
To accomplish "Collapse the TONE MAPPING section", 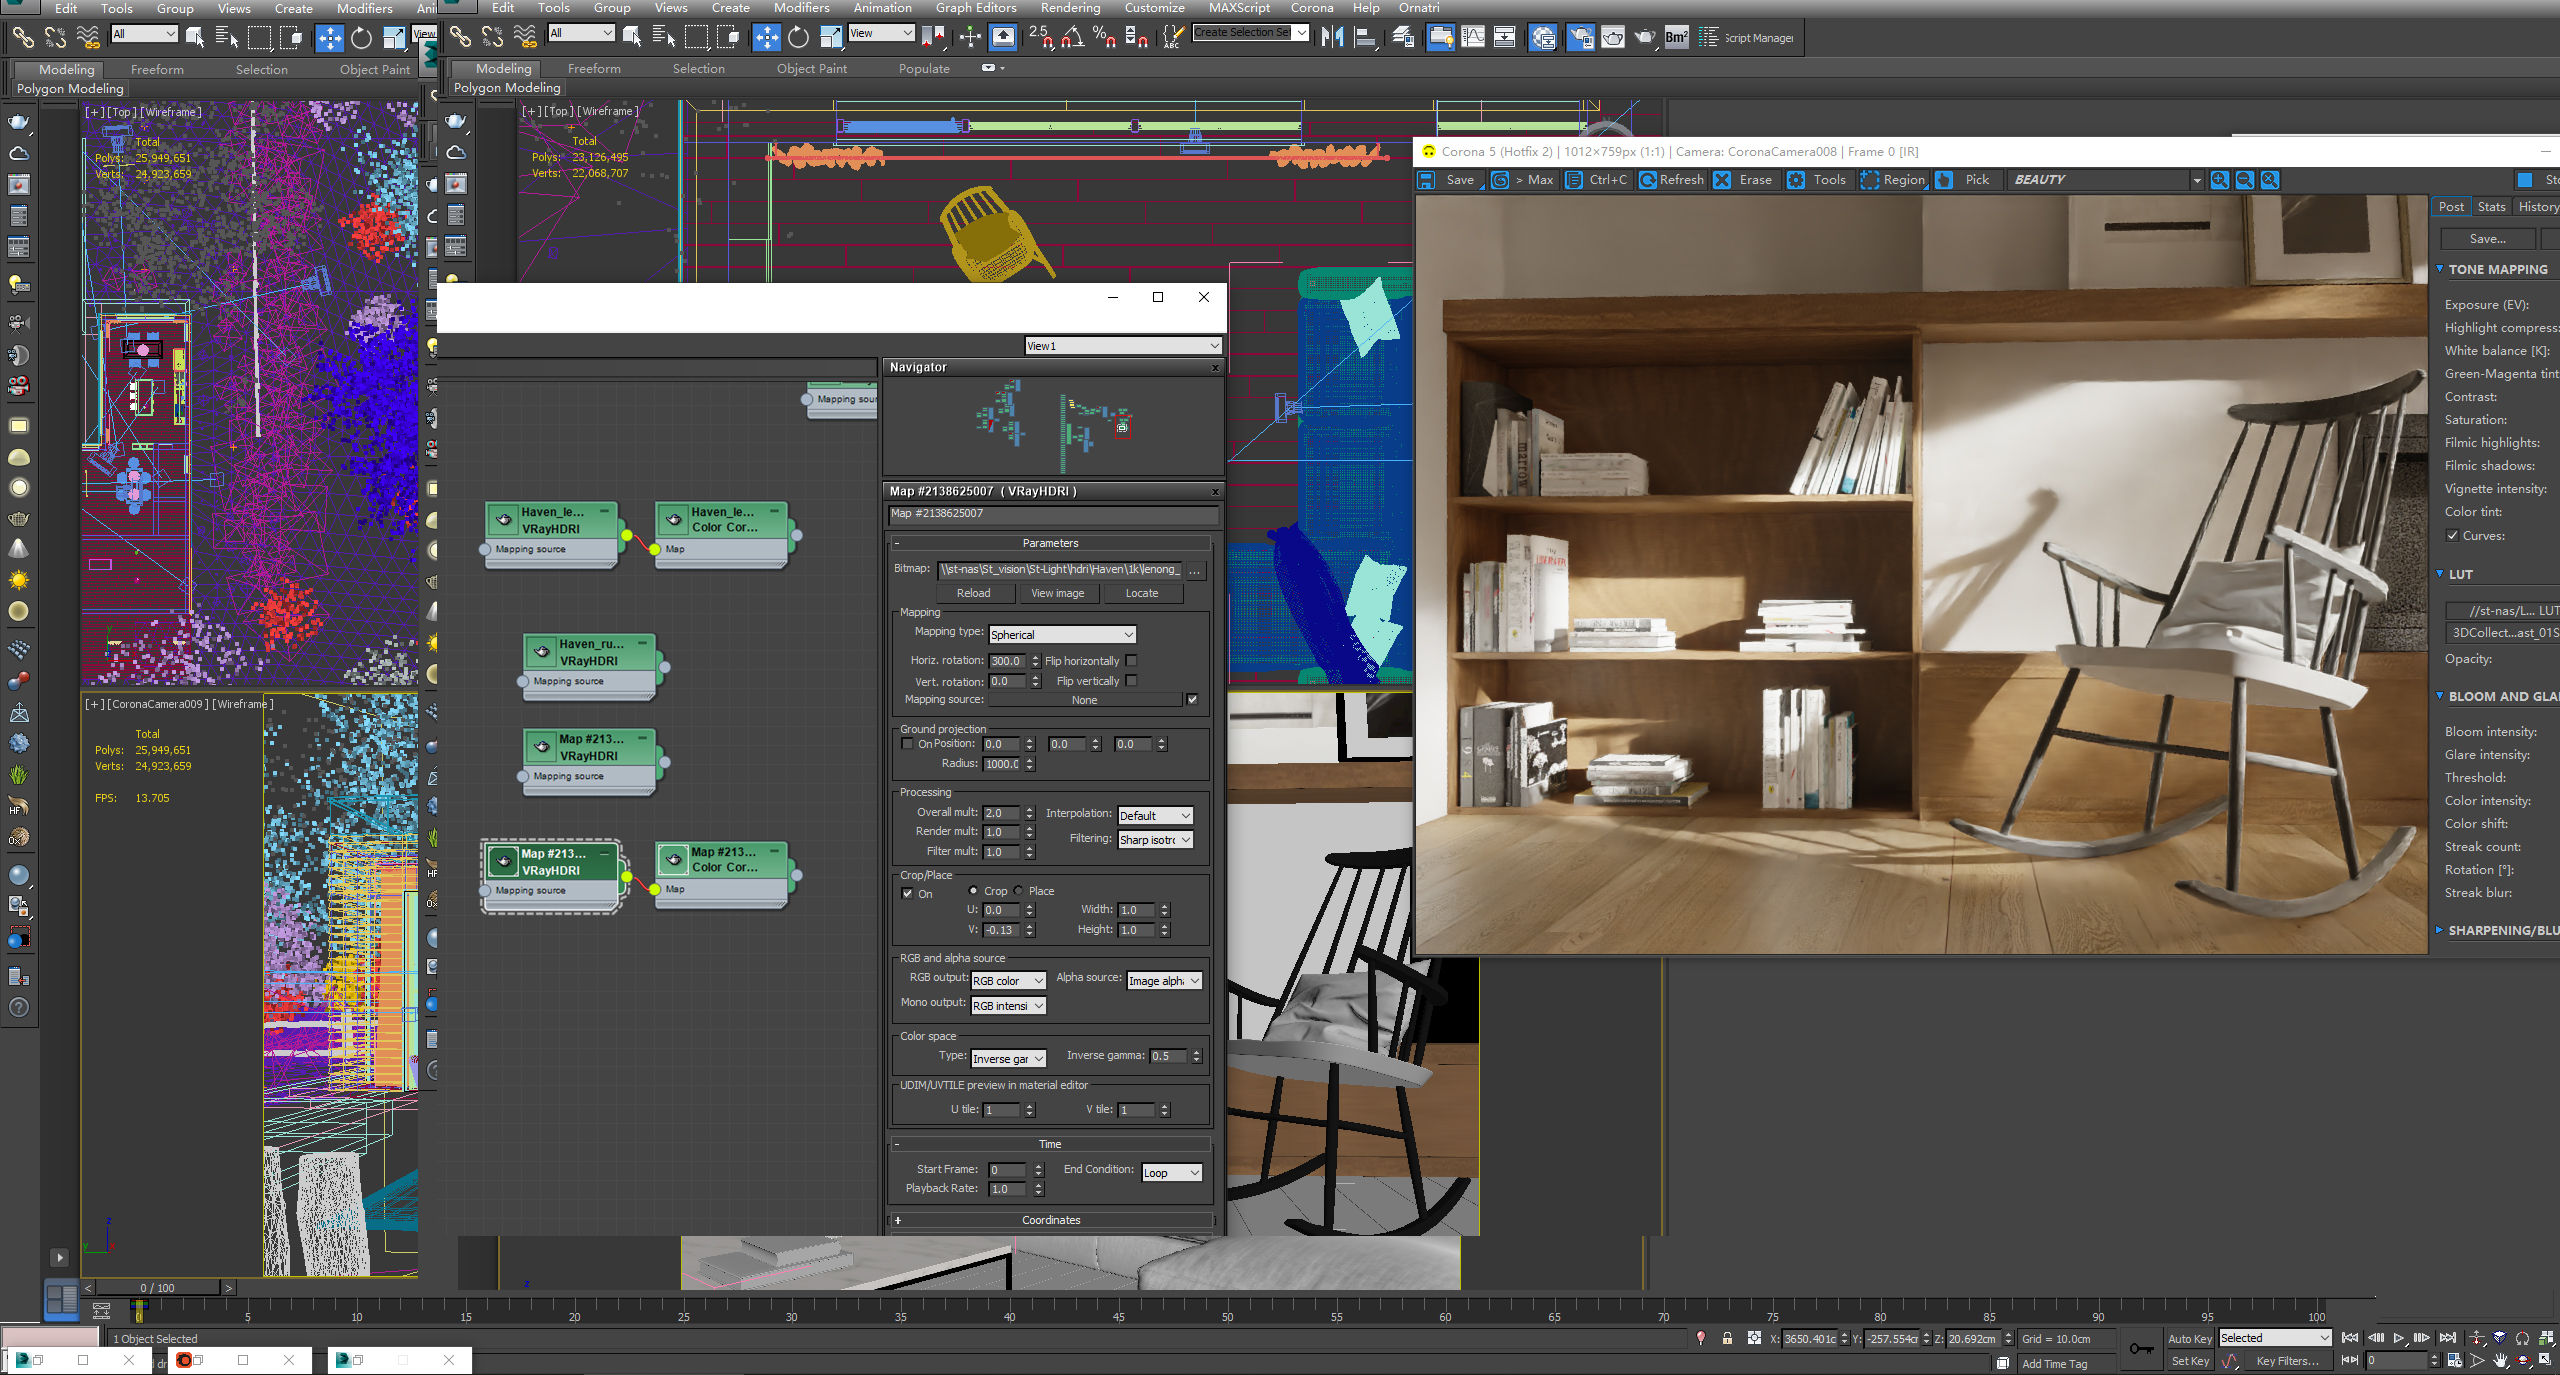I will pyautogui.click(x=2440, y=269).
